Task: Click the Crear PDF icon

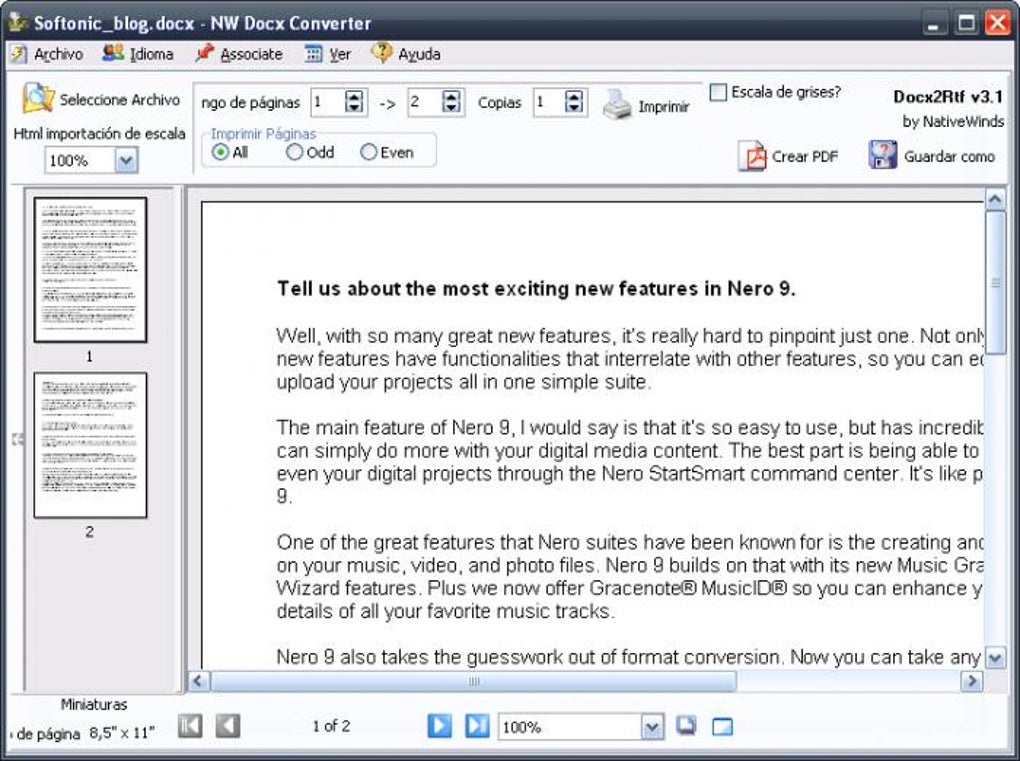Action: pos(752,156)
